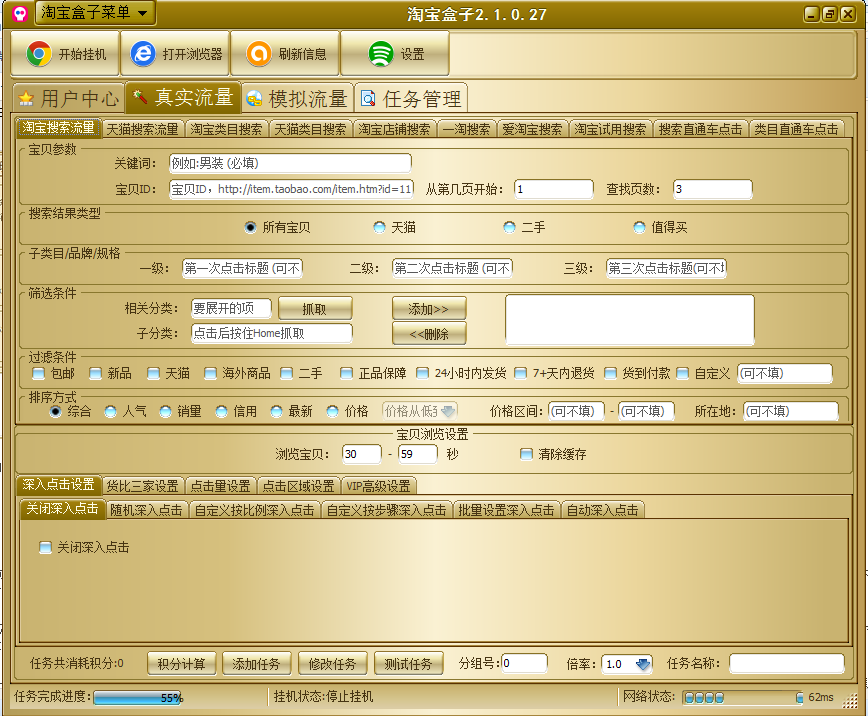Viewport: 868px width, 716px height.
Task: Click 修改任务 button
Action: (332, 663)
